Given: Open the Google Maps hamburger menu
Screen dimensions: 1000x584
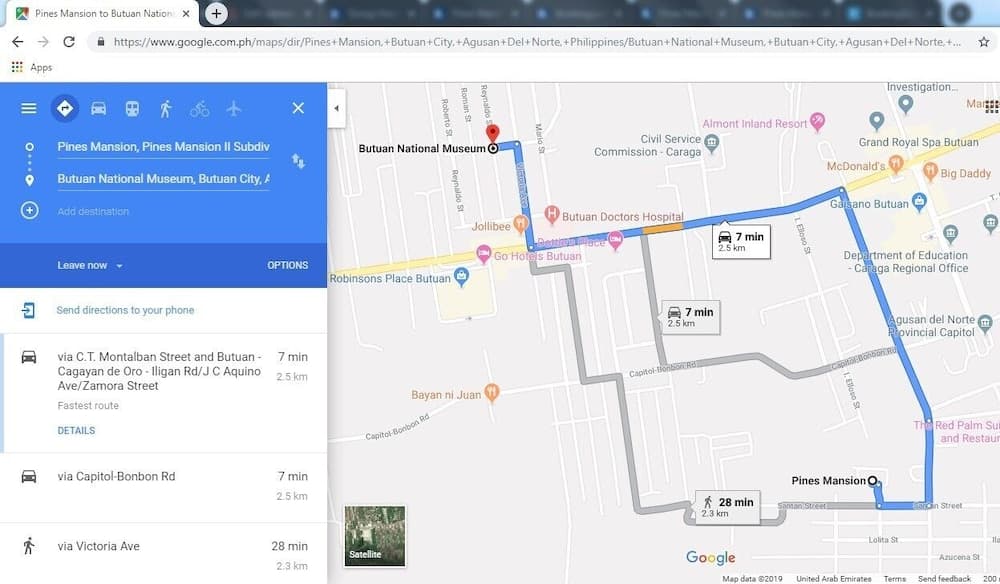Looking at the screenshot, I should click(x=29, y=108).
